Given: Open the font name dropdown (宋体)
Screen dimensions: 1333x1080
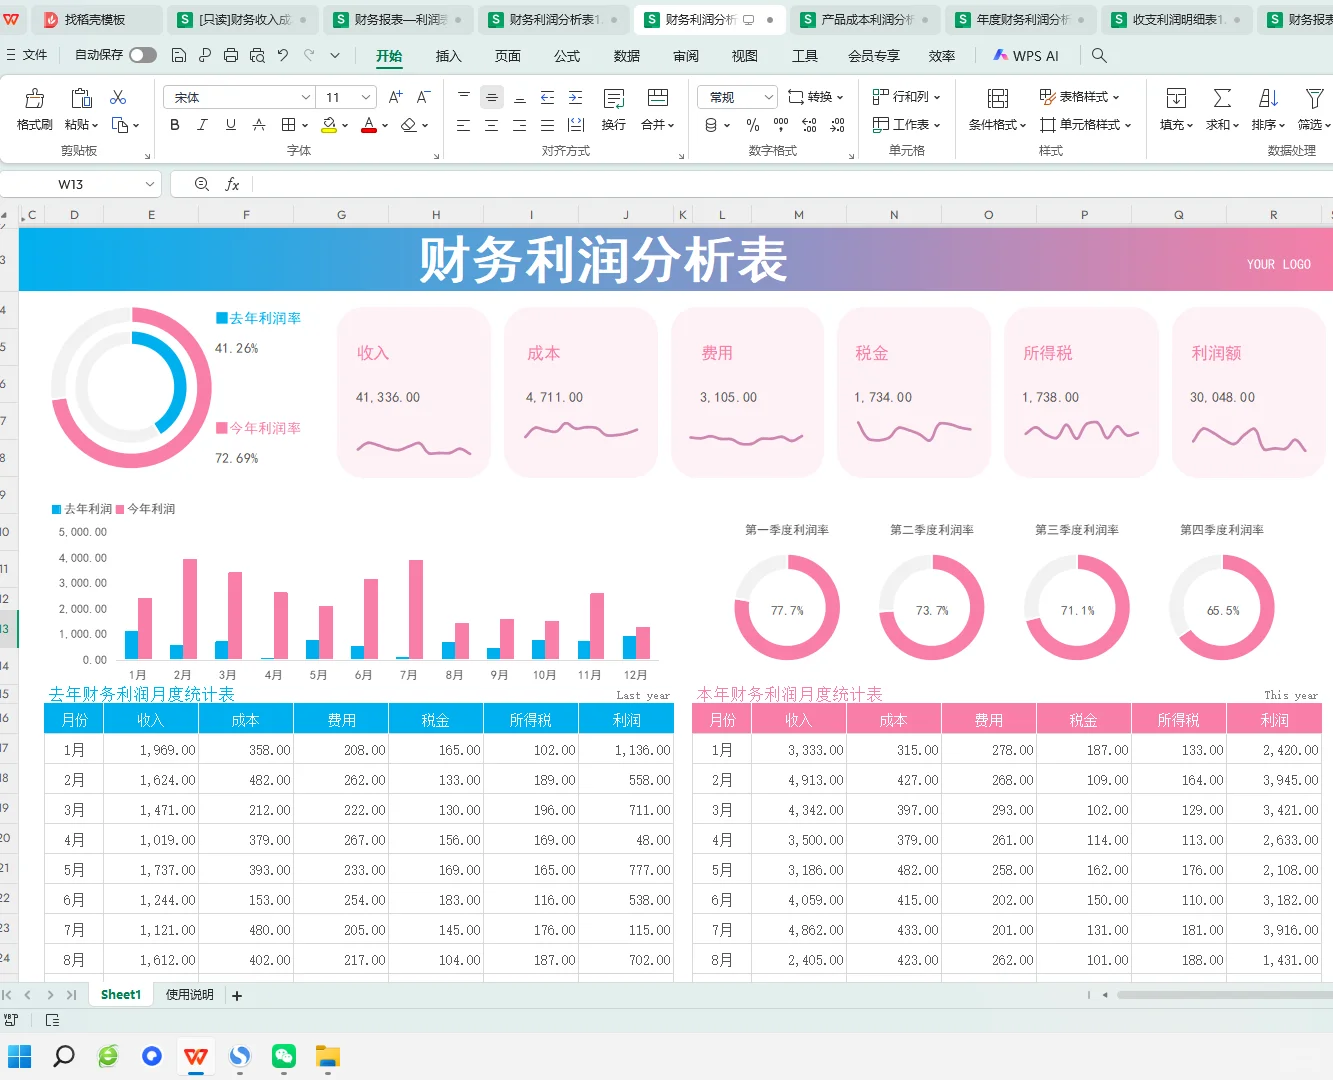Looking at the screenshot, I should click(x=306, y=97).
